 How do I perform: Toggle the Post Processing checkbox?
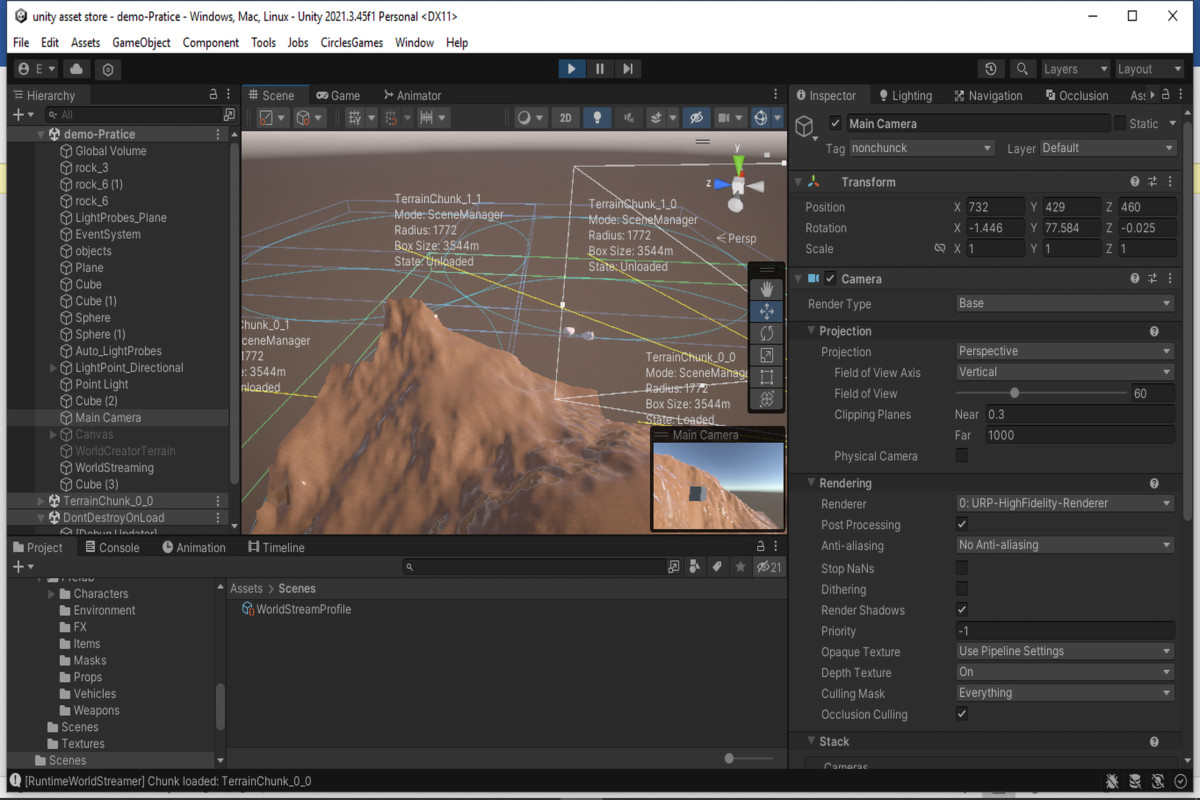coord(962,525)
